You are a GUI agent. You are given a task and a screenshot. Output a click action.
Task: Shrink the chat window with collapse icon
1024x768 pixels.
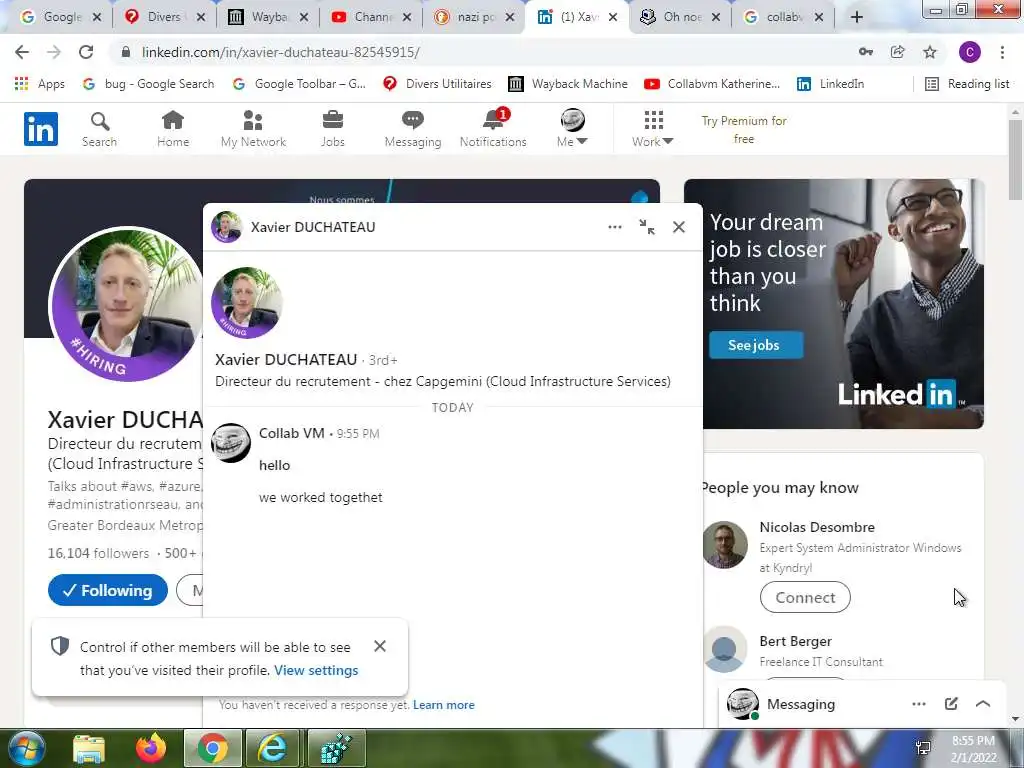pyautogui.click(x=647, y=227)
